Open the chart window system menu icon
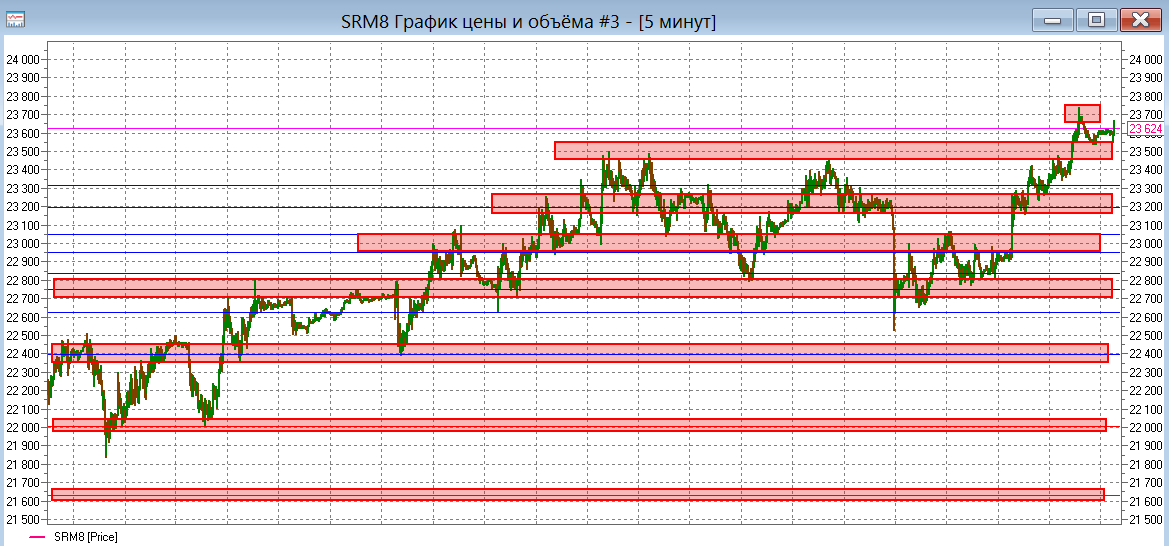Viewport: 1169px width, 546px height. tap(15, 19)
